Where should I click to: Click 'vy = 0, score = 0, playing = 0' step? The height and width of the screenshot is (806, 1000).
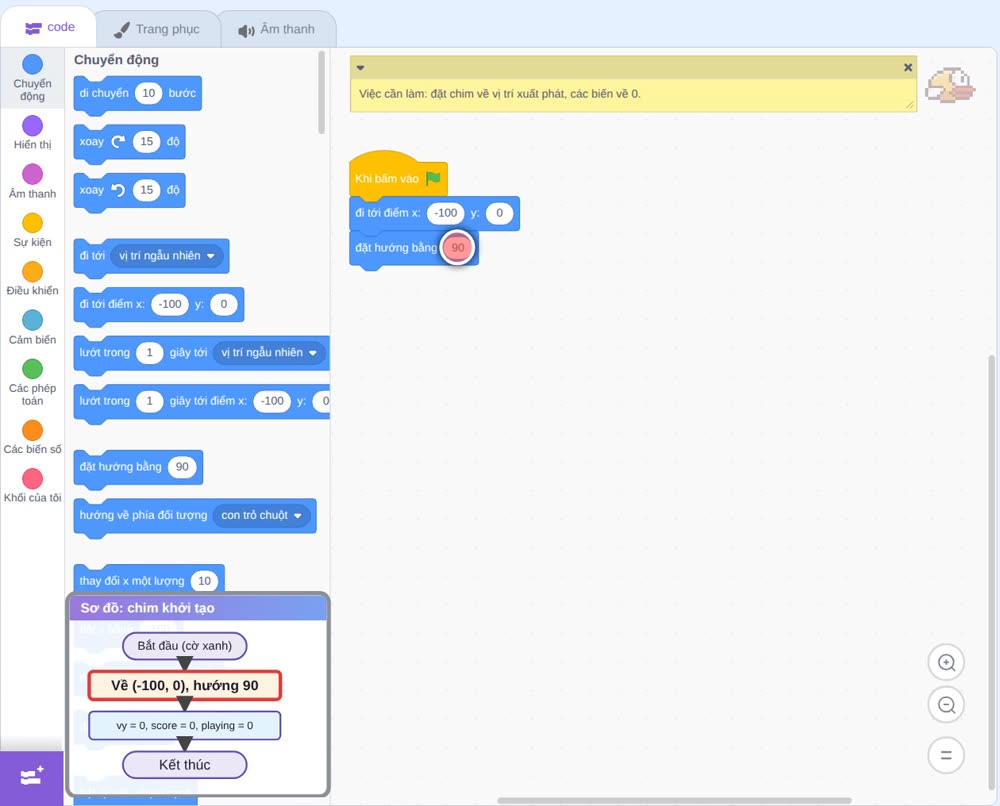pyautogui.click(x=184, y=726)
